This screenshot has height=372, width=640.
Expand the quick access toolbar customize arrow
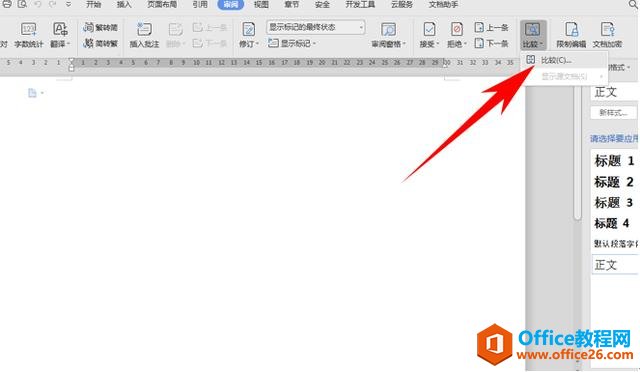[x=68, y=4]
